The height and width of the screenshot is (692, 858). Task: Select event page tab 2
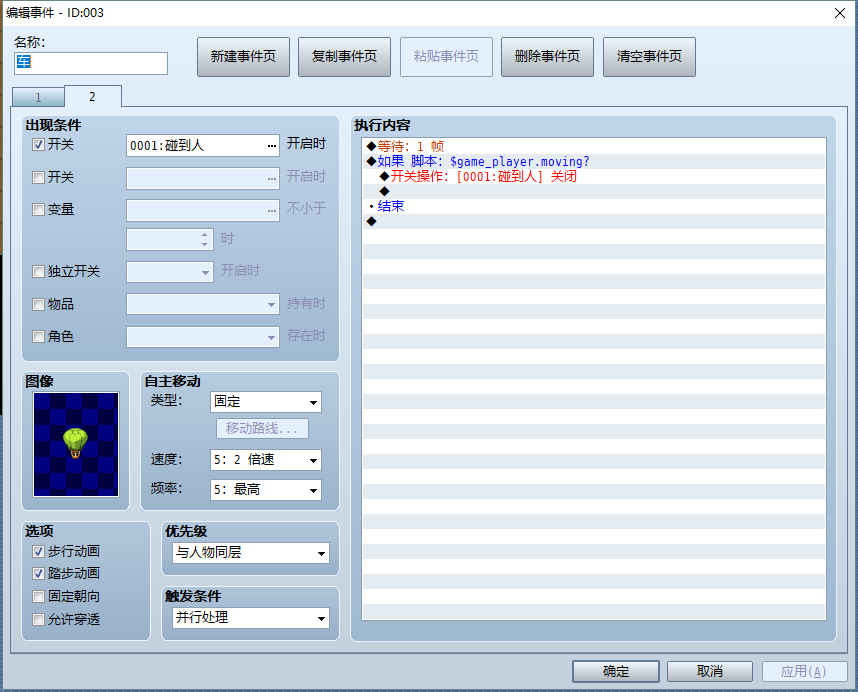point(92,97)
